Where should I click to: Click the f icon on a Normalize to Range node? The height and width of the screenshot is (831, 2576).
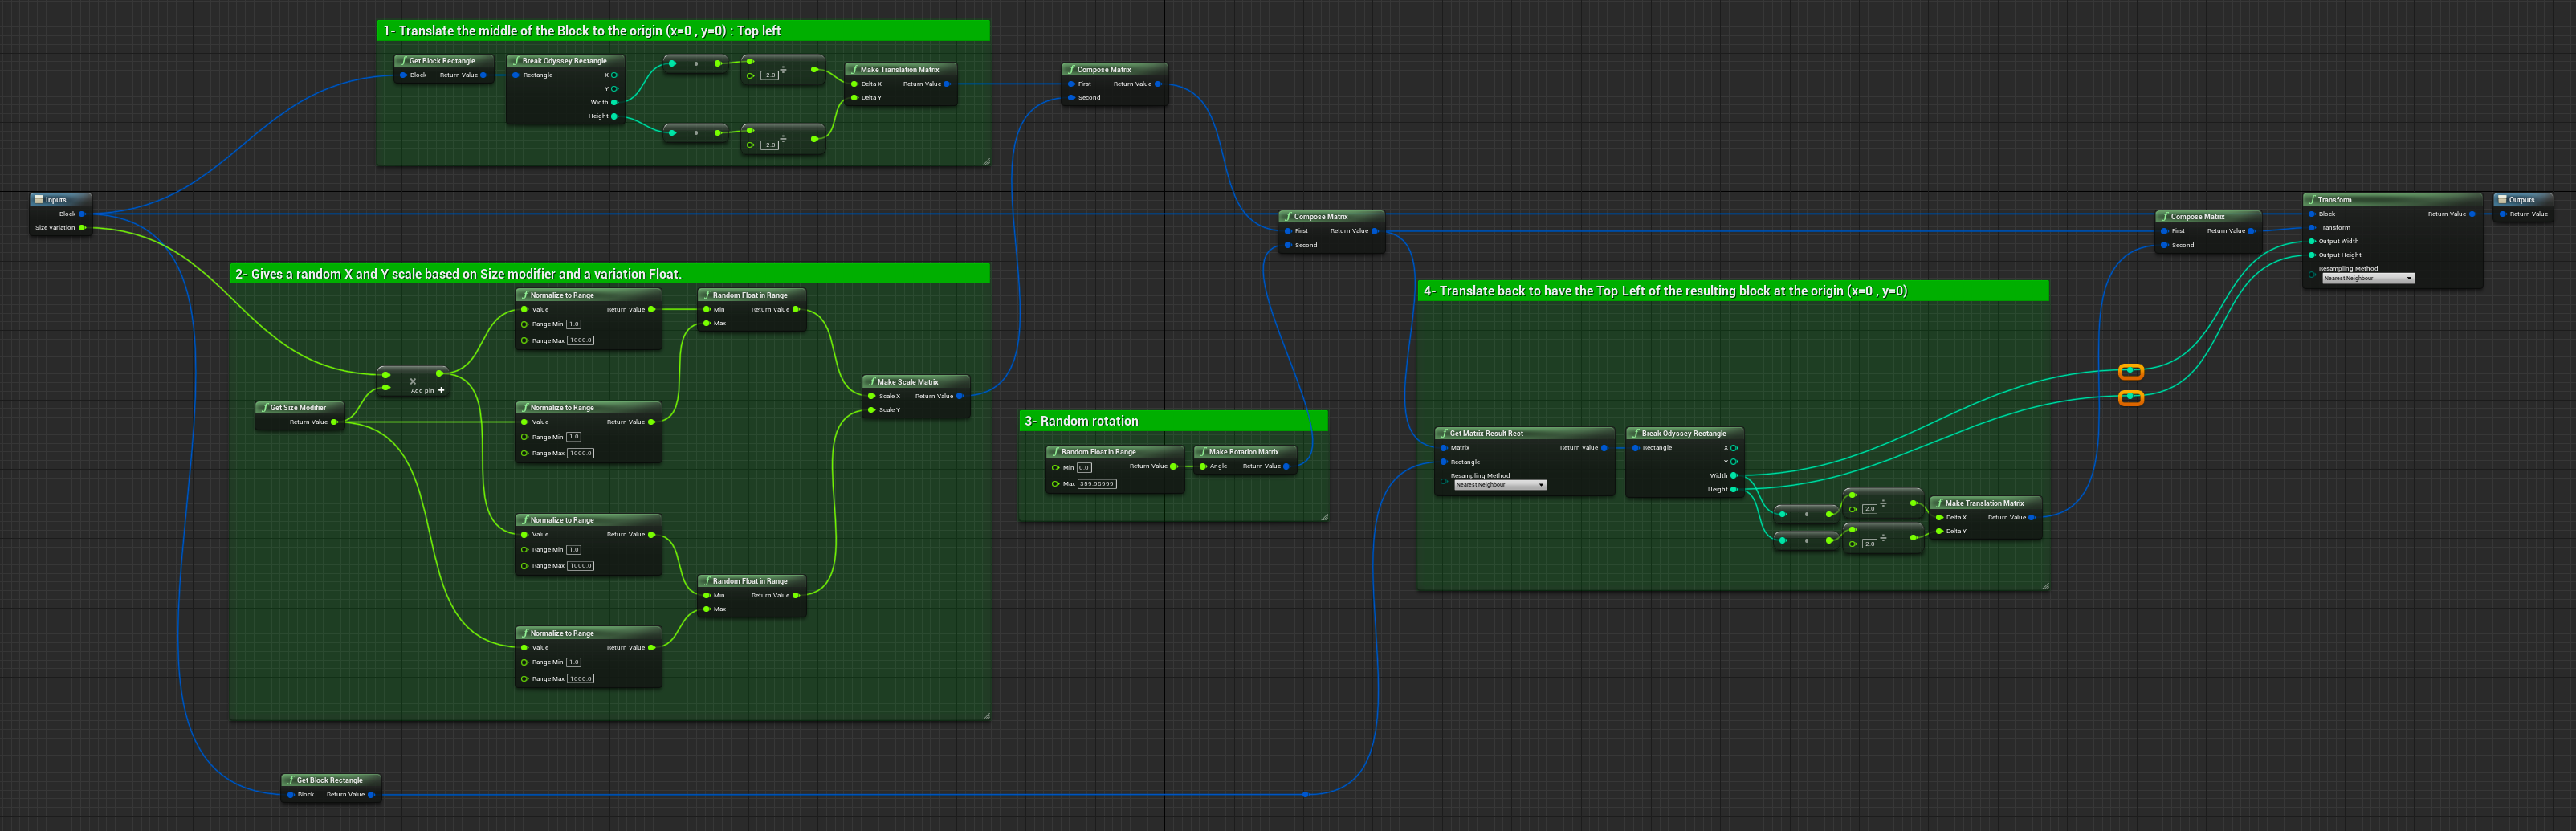(x=524, y=295)
